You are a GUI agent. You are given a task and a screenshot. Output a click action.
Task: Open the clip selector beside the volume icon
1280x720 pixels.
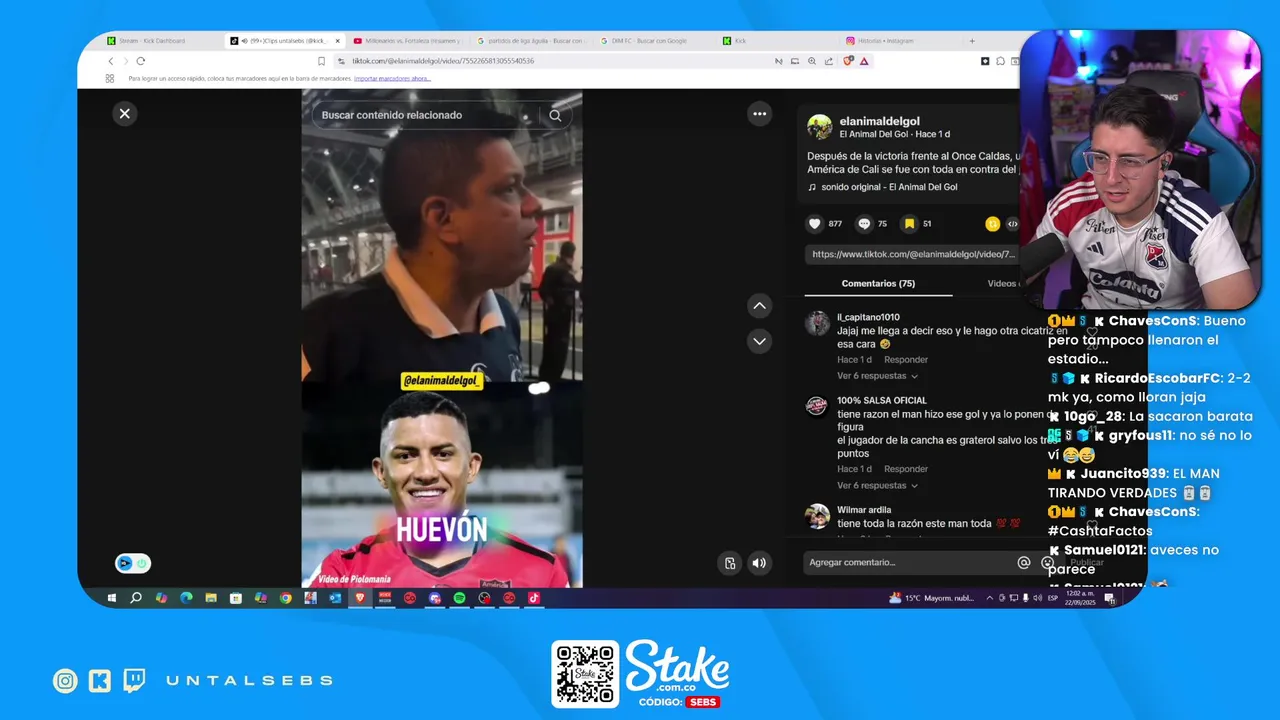[x=730, y=563]
